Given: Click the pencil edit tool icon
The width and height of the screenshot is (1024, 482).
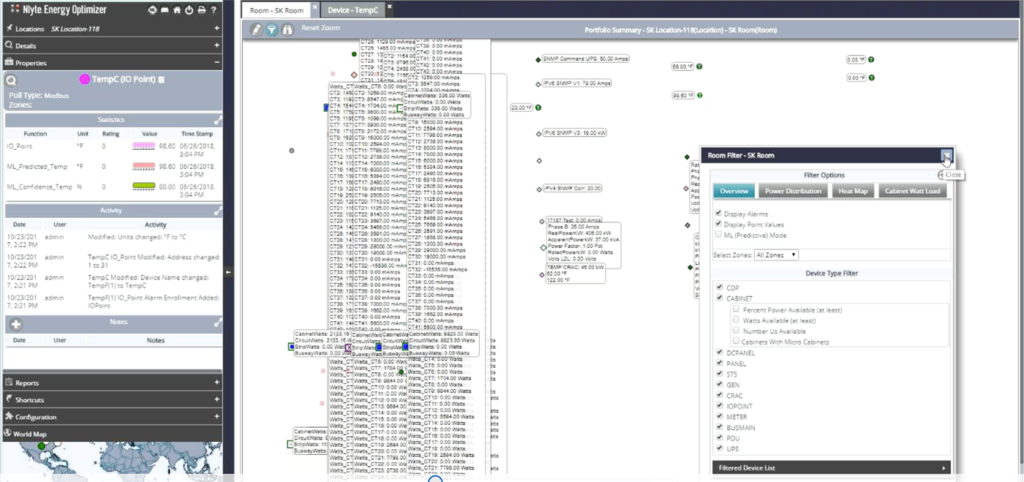Looking at the screenshot, I should pos(257,29).
